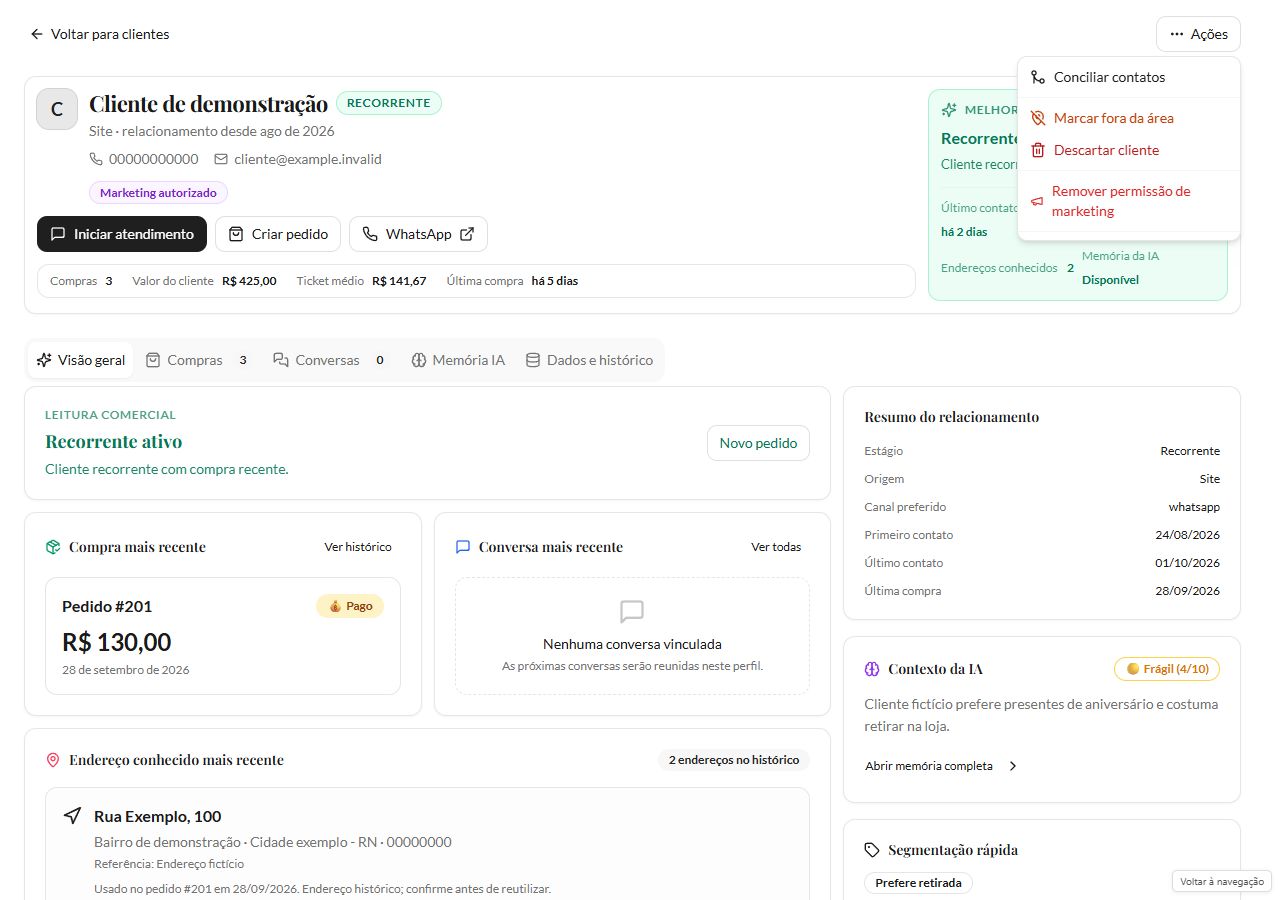
Task: Click the Marketing autorizado badge
Action: click(159, 193)
